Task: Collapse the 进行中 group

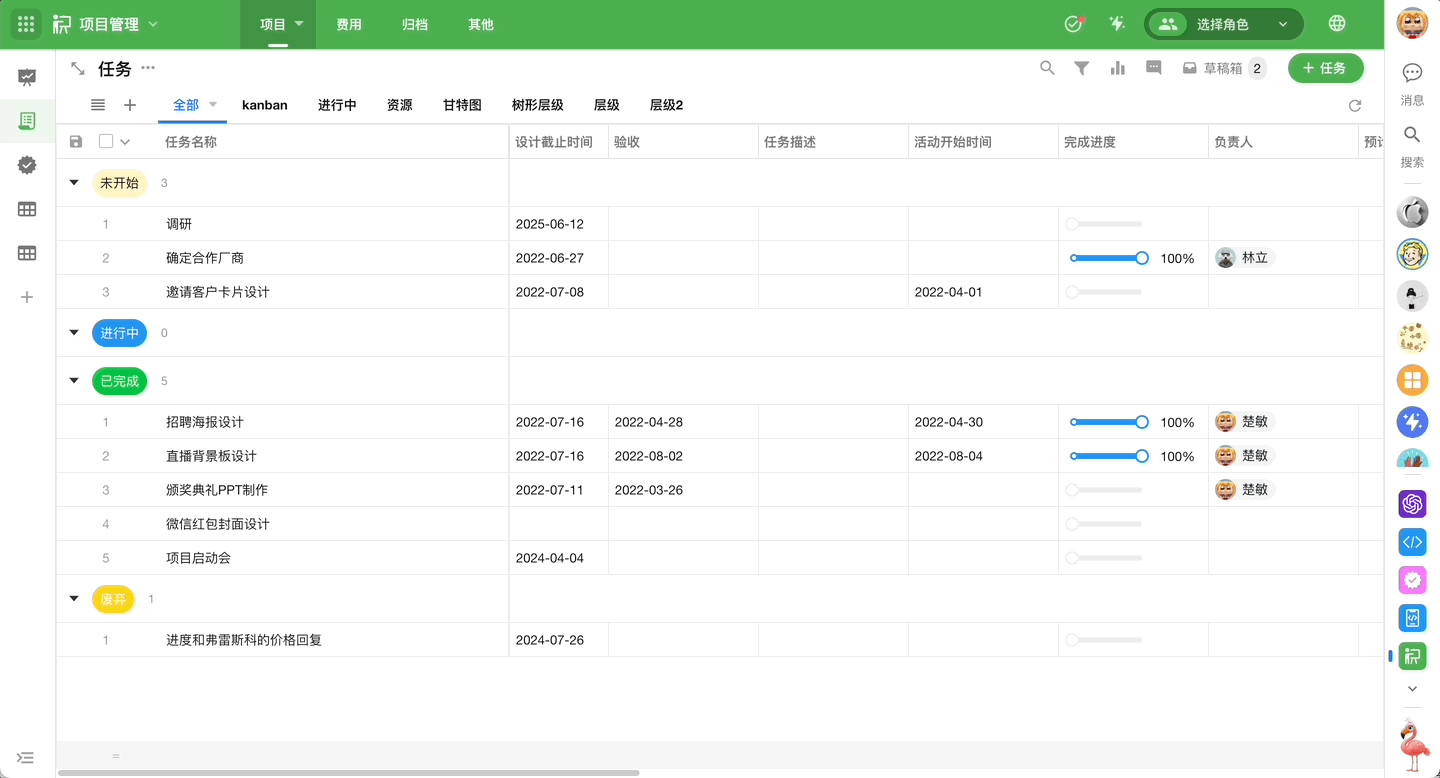Action: tap(74, 333)
